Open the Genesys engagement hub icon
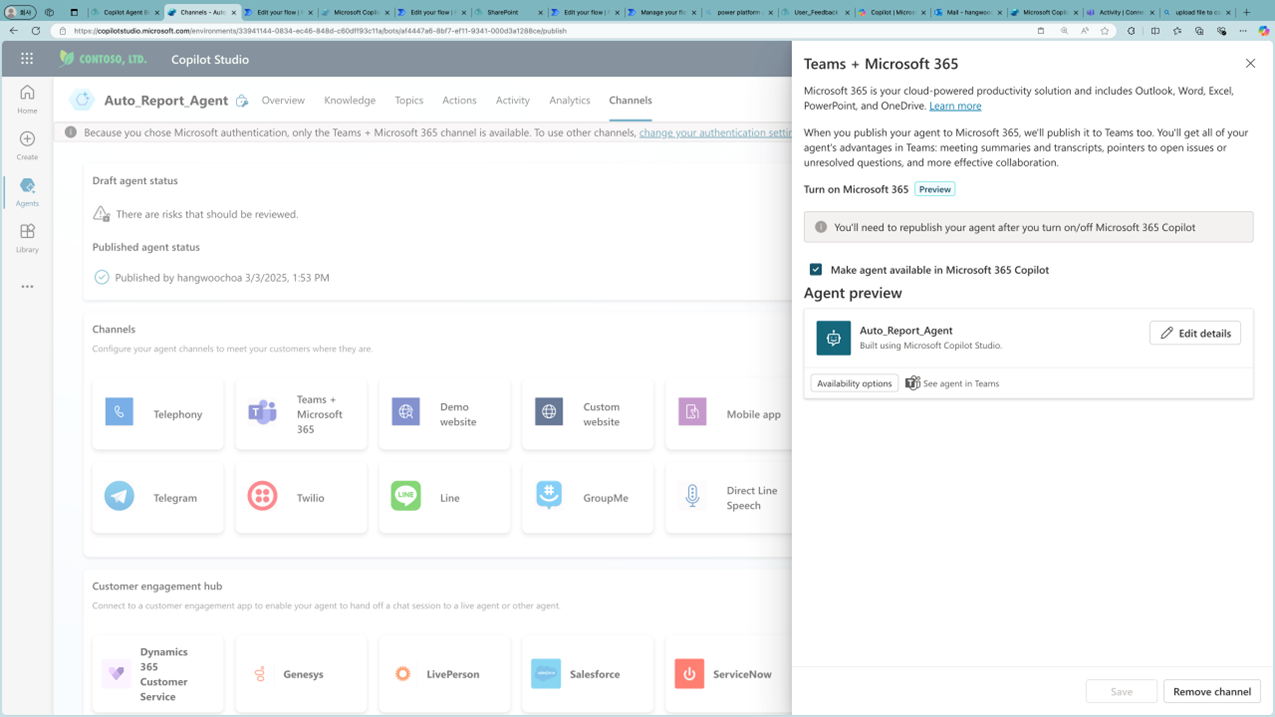The image size is (1275, 717). [260, 673]
